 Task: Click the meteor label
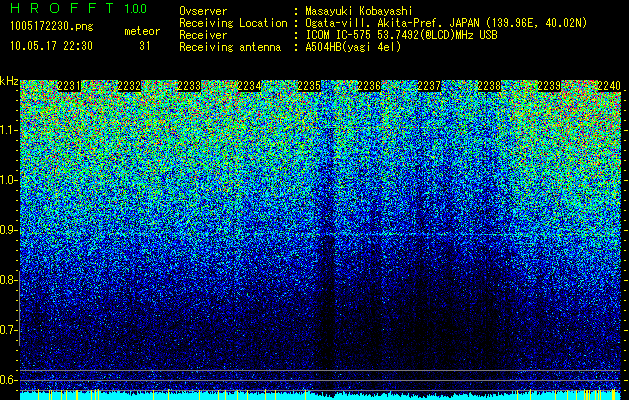(142, 31)
